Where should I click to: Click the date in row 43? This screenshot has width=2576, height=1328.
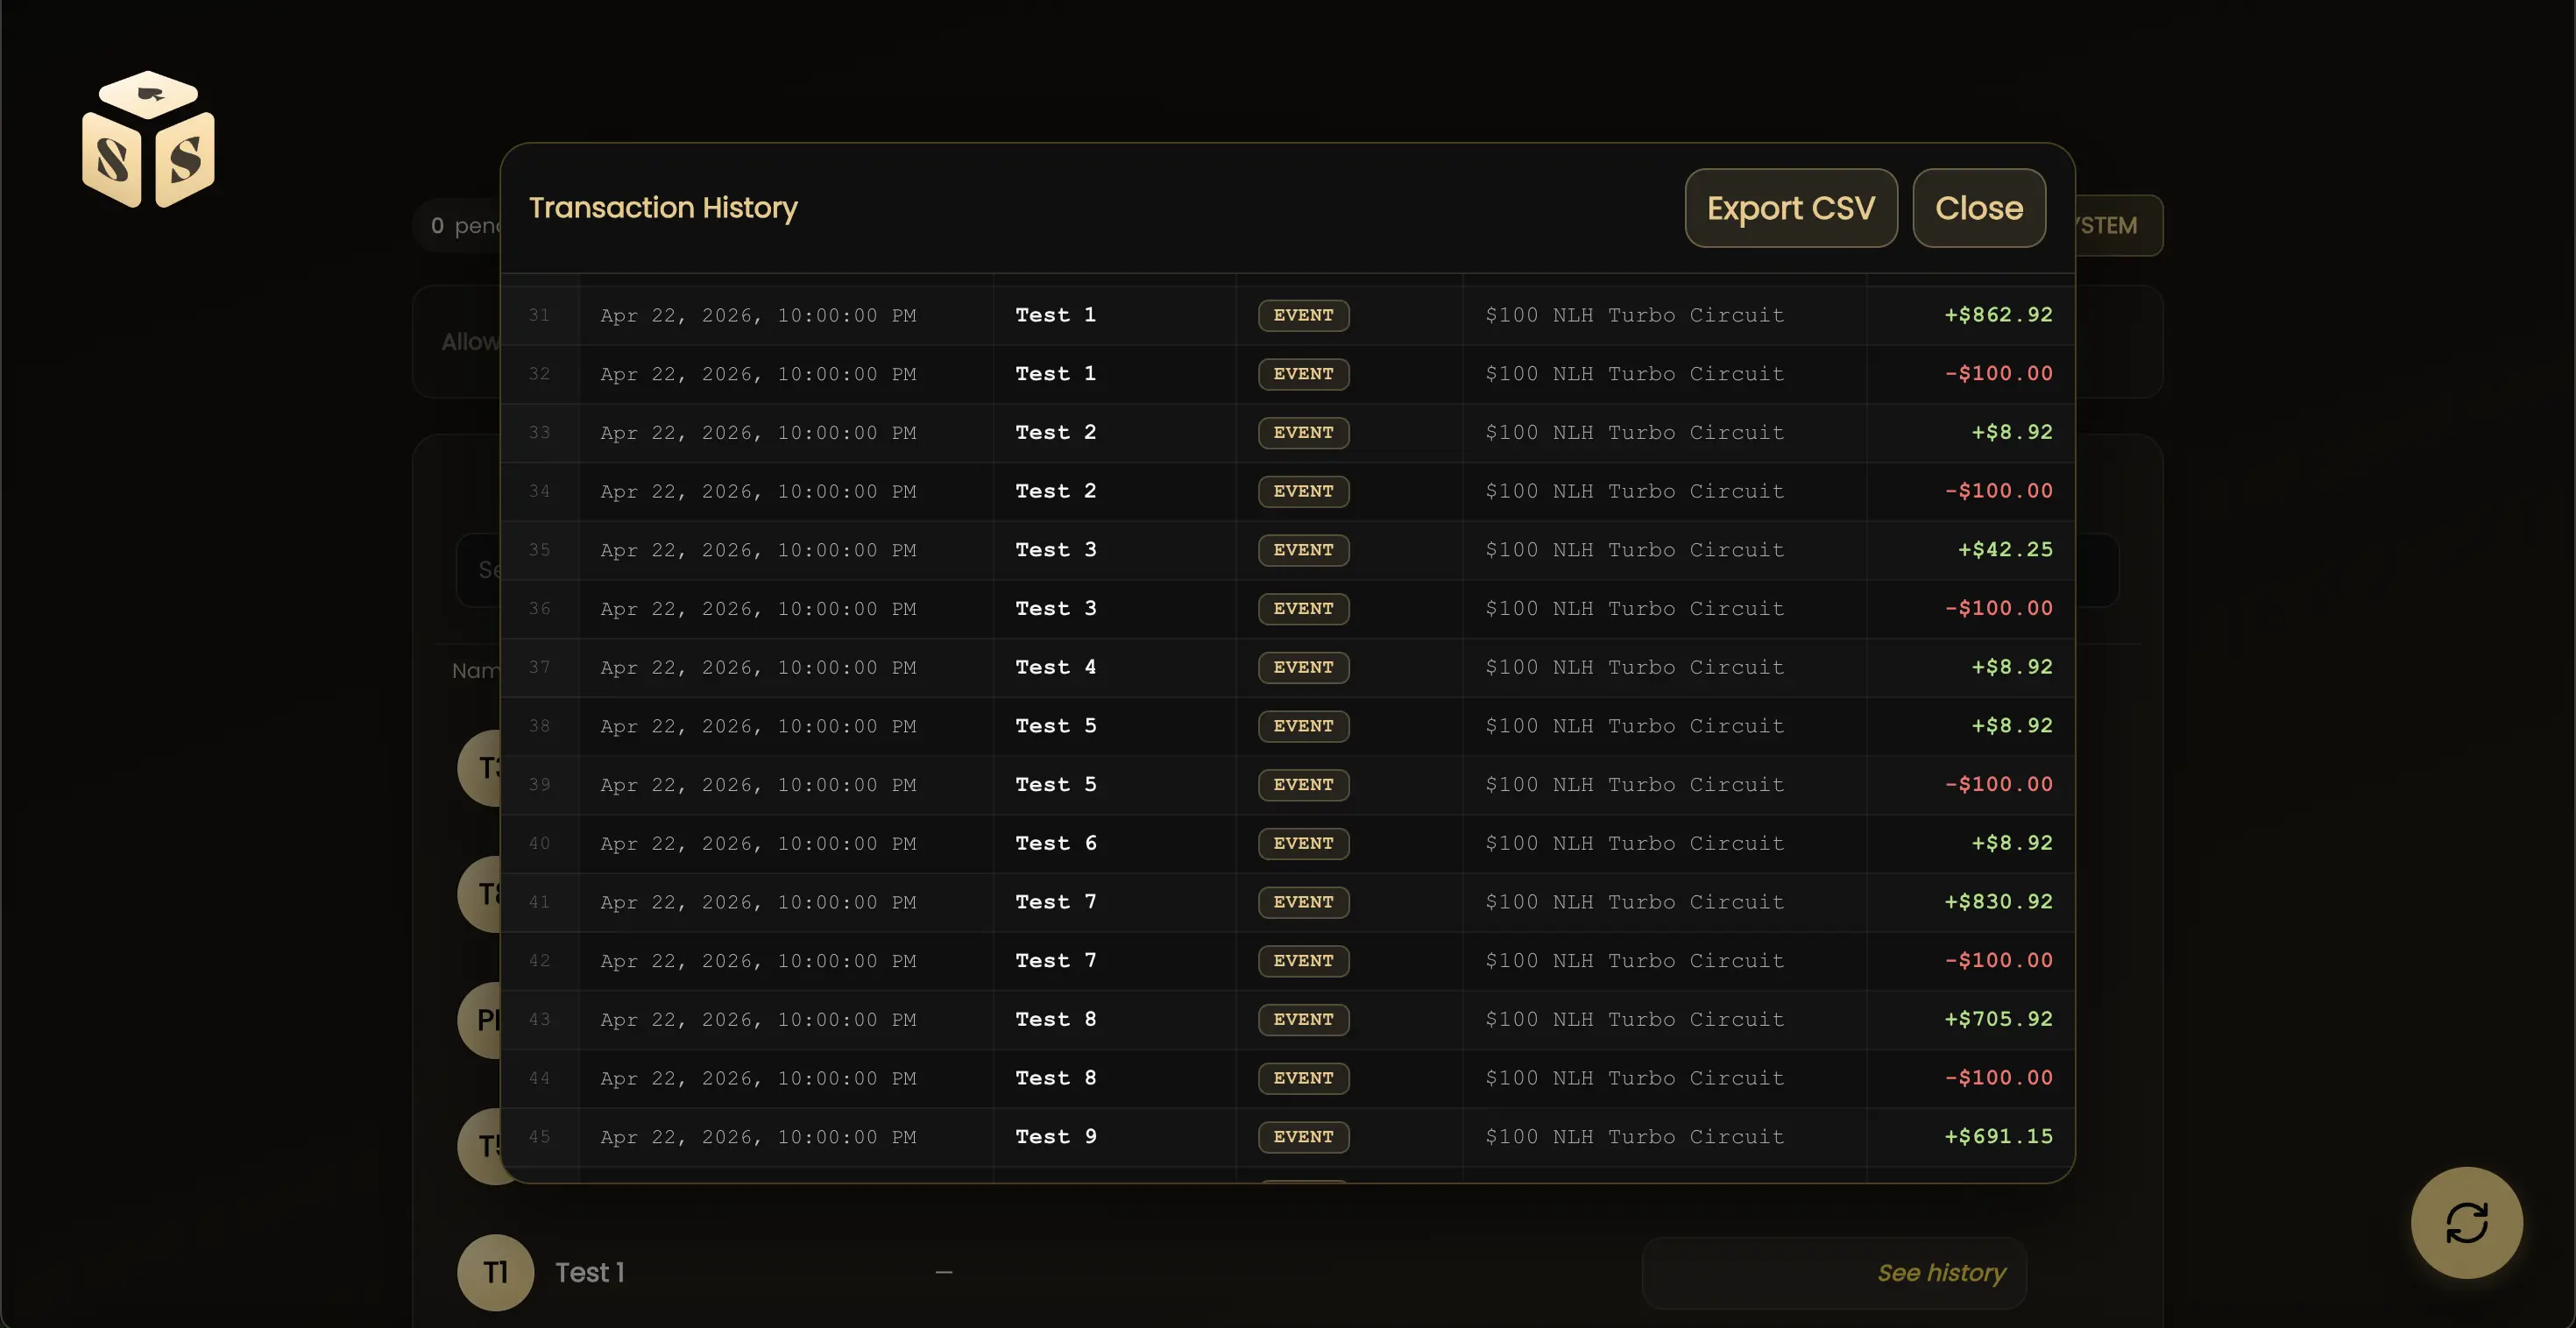(x=758, y=1019)
